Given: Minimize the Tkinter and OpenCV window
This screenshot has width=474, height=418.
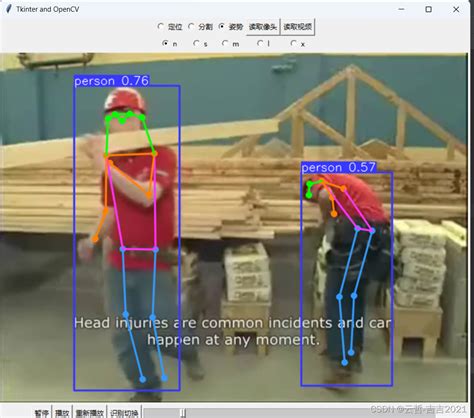Looking at the screenshot, I should pyautogui.click(x=402, y=9).
